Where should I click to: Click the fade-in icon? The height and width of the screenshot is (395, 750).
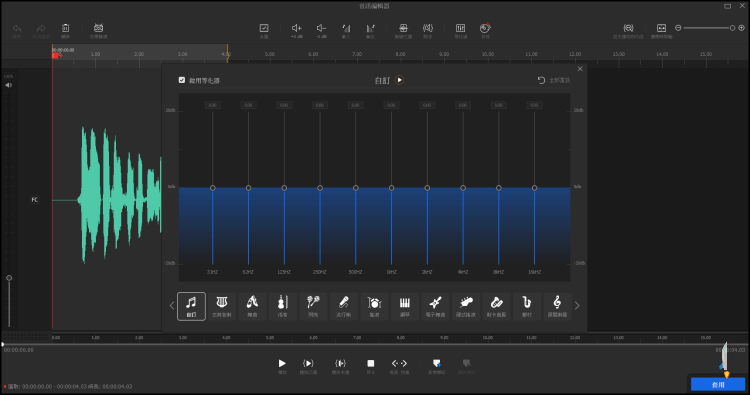(x=346, y=28)
